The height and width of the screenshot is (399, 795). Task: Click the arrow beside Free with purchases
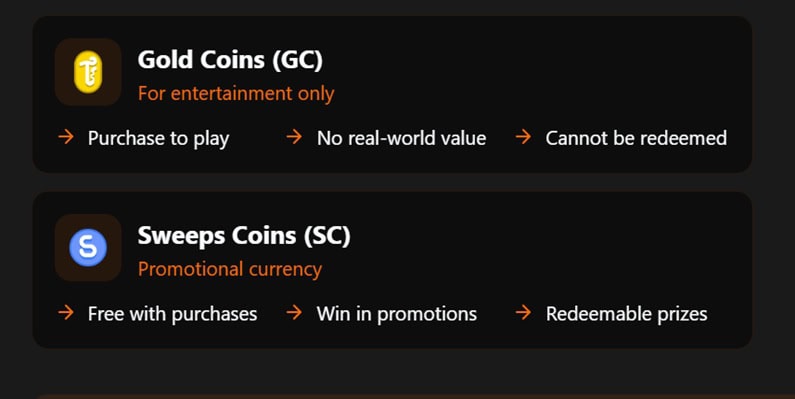(66, 313)
